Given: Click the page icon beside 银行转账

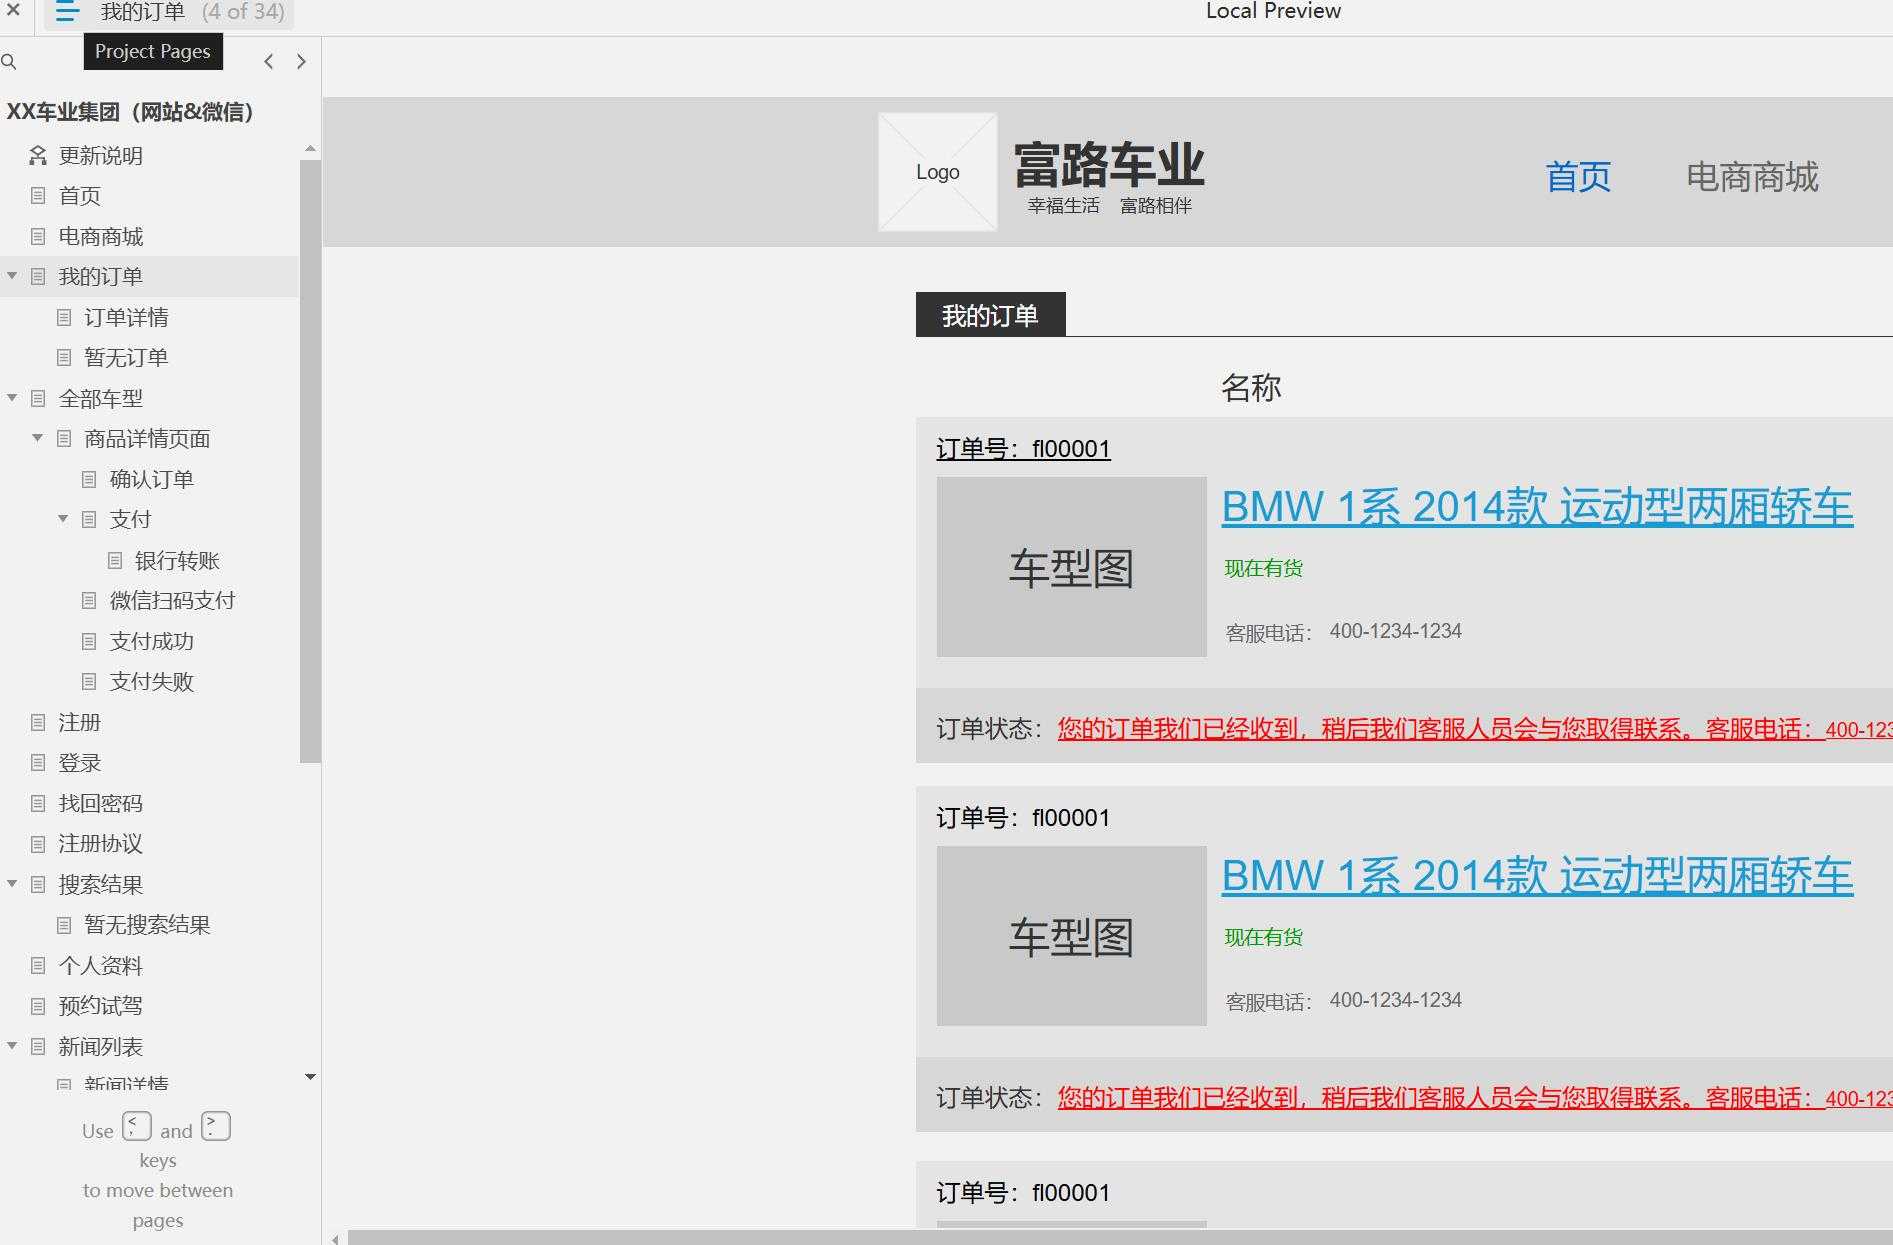Looking at the screenshot, I should point(114,560).
